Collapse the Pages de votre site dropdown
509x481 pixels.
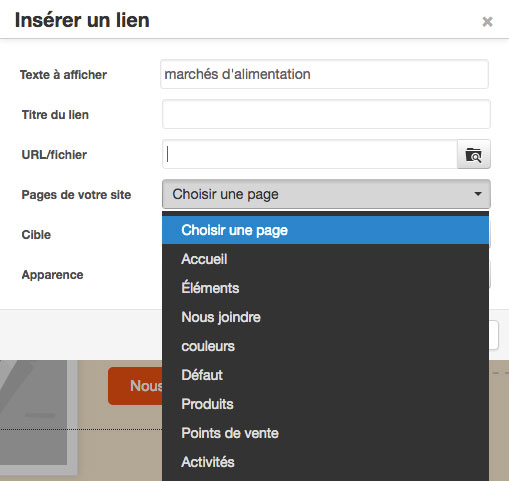click(x=326, y=194)
